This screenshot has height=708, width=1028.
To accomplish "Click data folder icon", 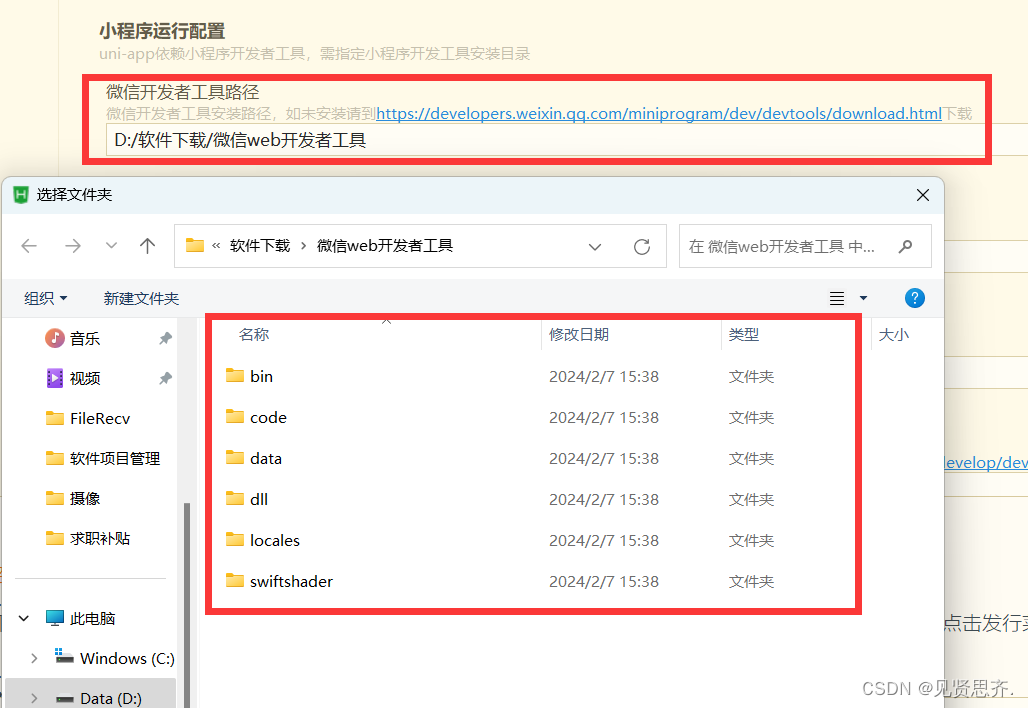I will pos(235,457).
